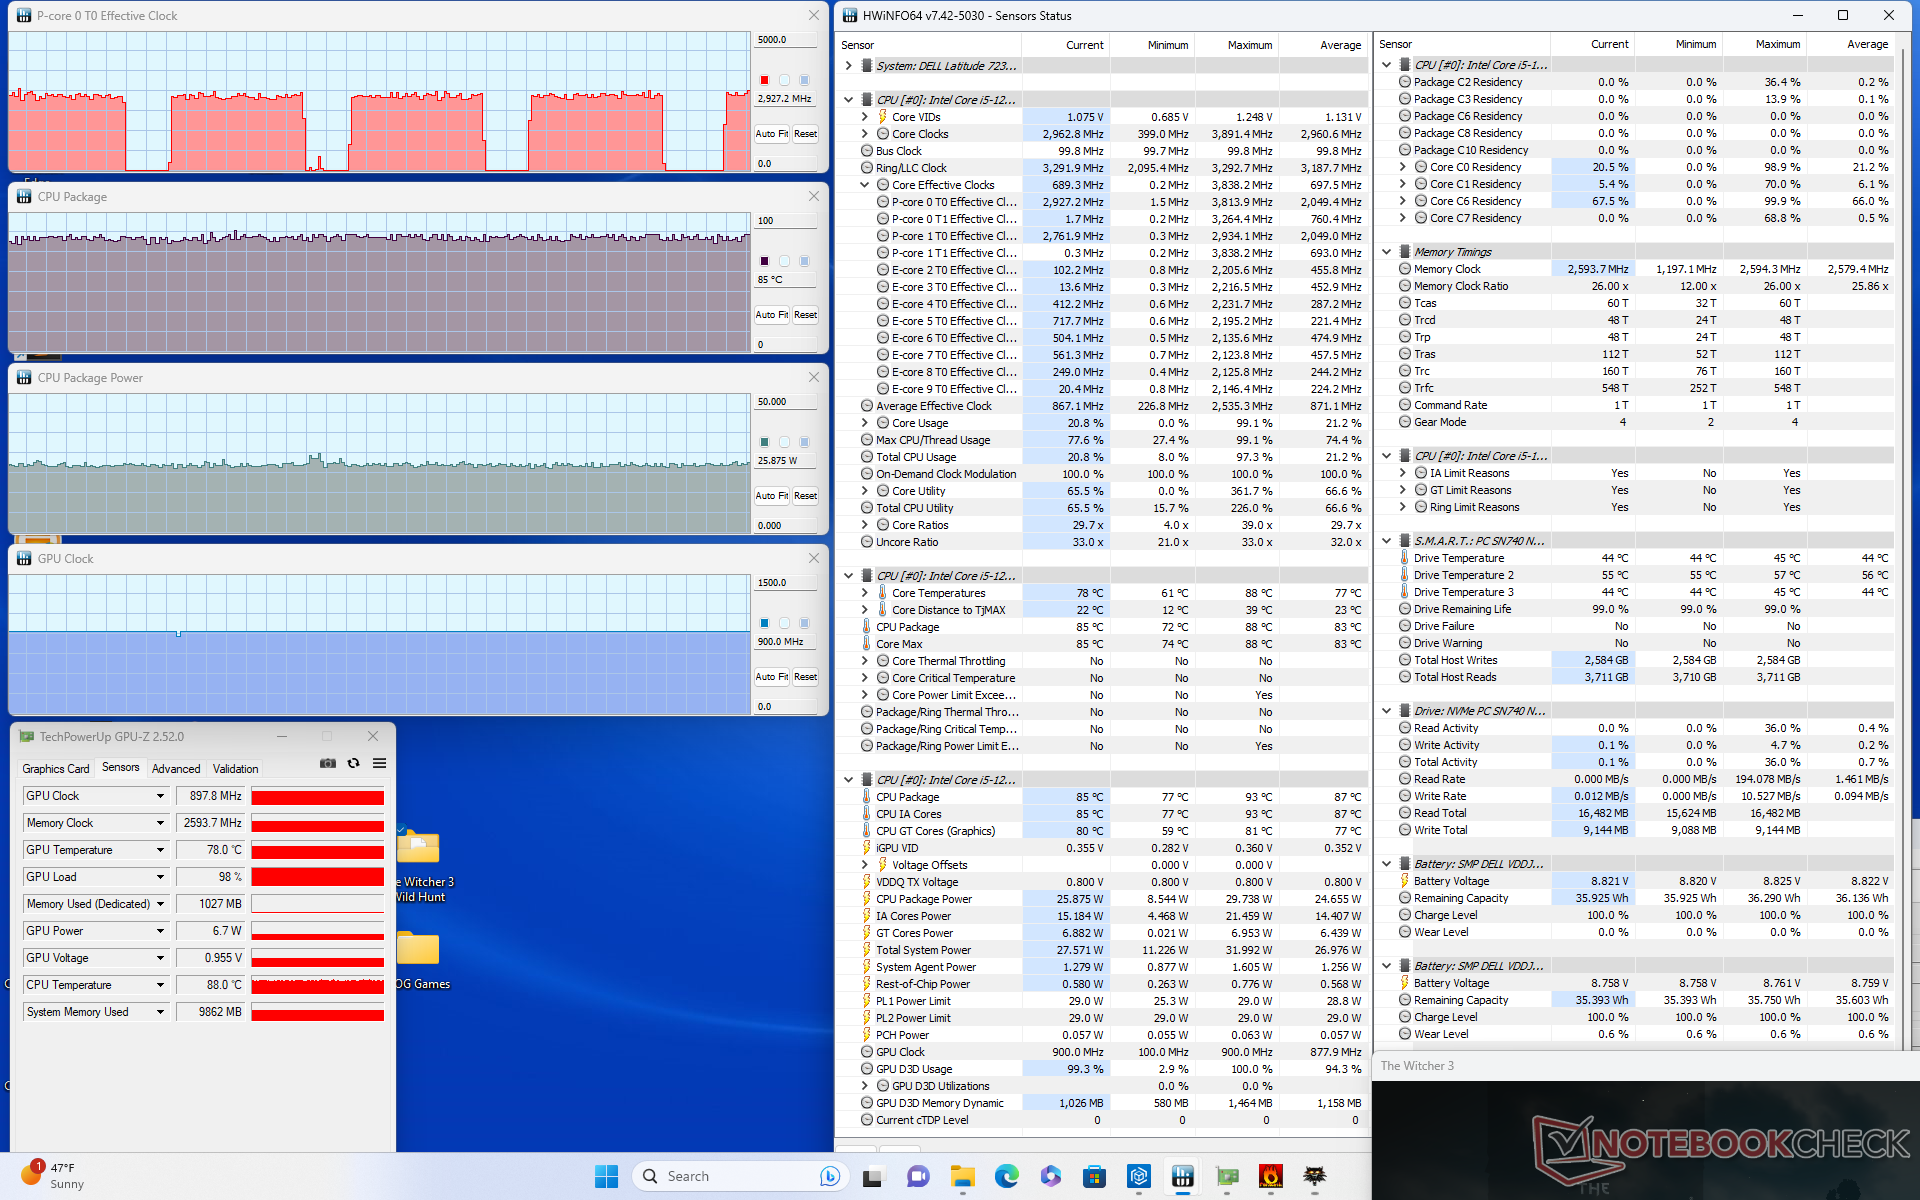
Task: Click Reset on GPU Clock graph
Action: click(x=805, y=677)
